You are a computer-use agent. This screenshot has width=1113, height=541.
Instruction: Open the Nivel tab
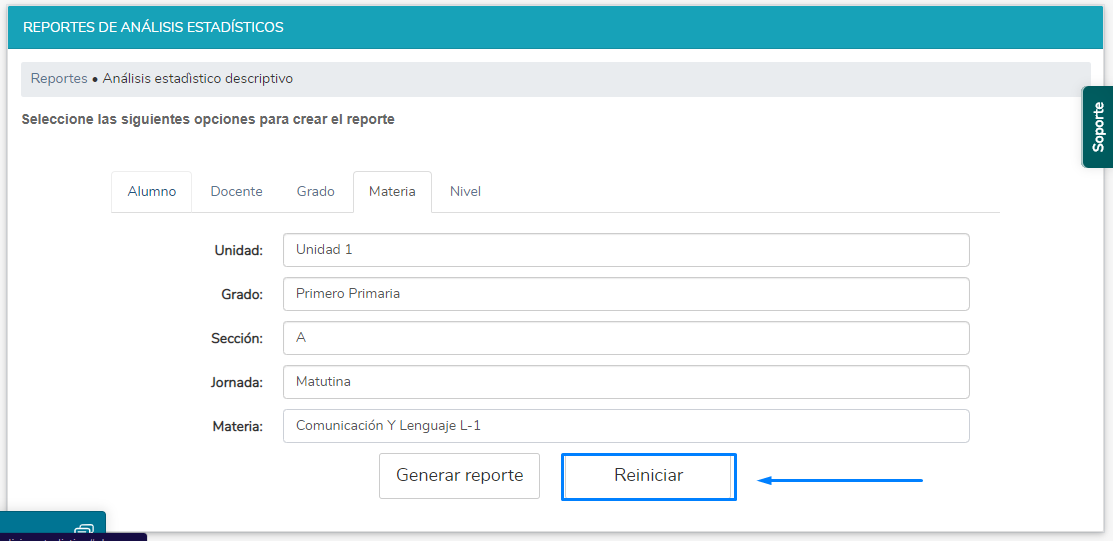(x=465, y=192)
